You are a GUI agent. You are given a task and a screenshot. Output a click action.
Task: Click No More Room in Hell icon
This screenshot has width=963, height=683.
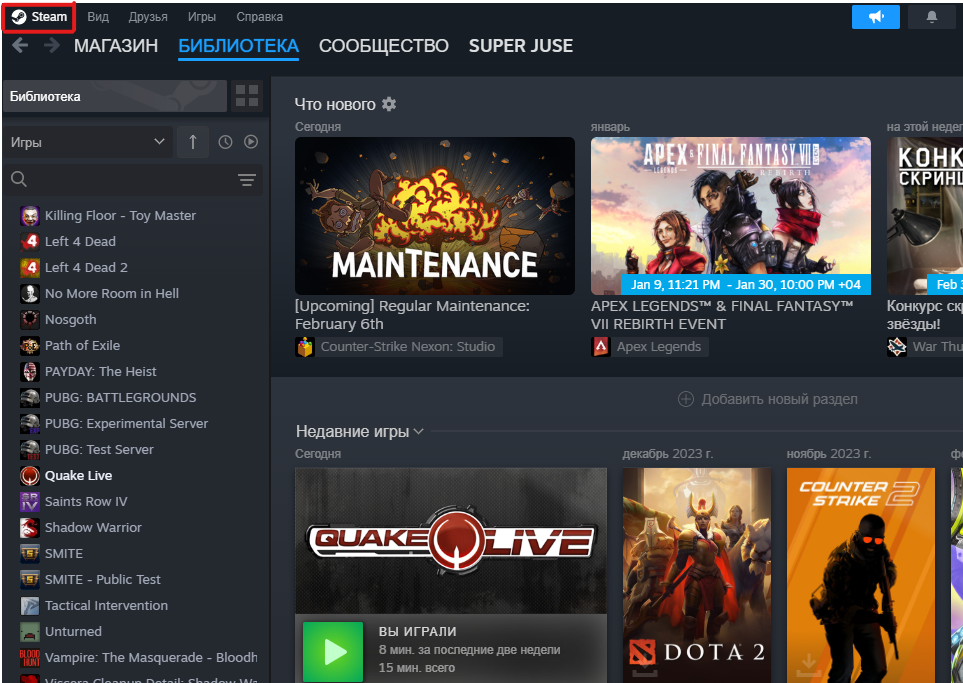click(x=29, y=294)
